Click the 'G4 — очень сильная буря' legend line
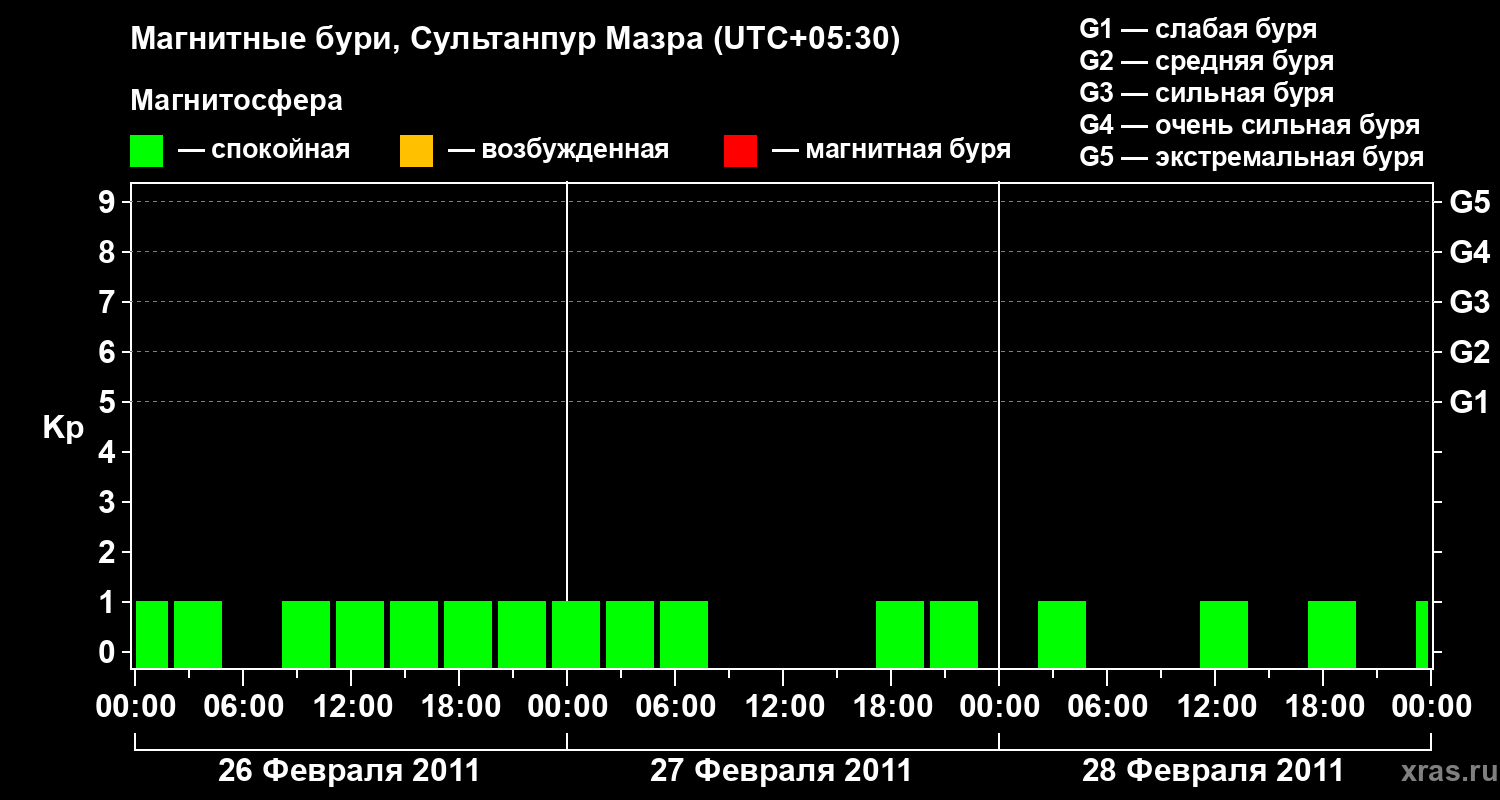The image size is (1500, 800). [1250, 125]
